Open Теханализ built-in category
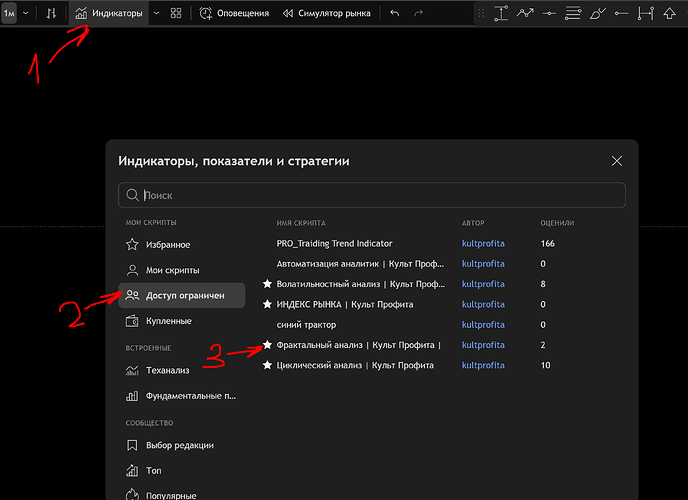Image resolution: width=688 pixels, height=500 pixels. (168, 370)
